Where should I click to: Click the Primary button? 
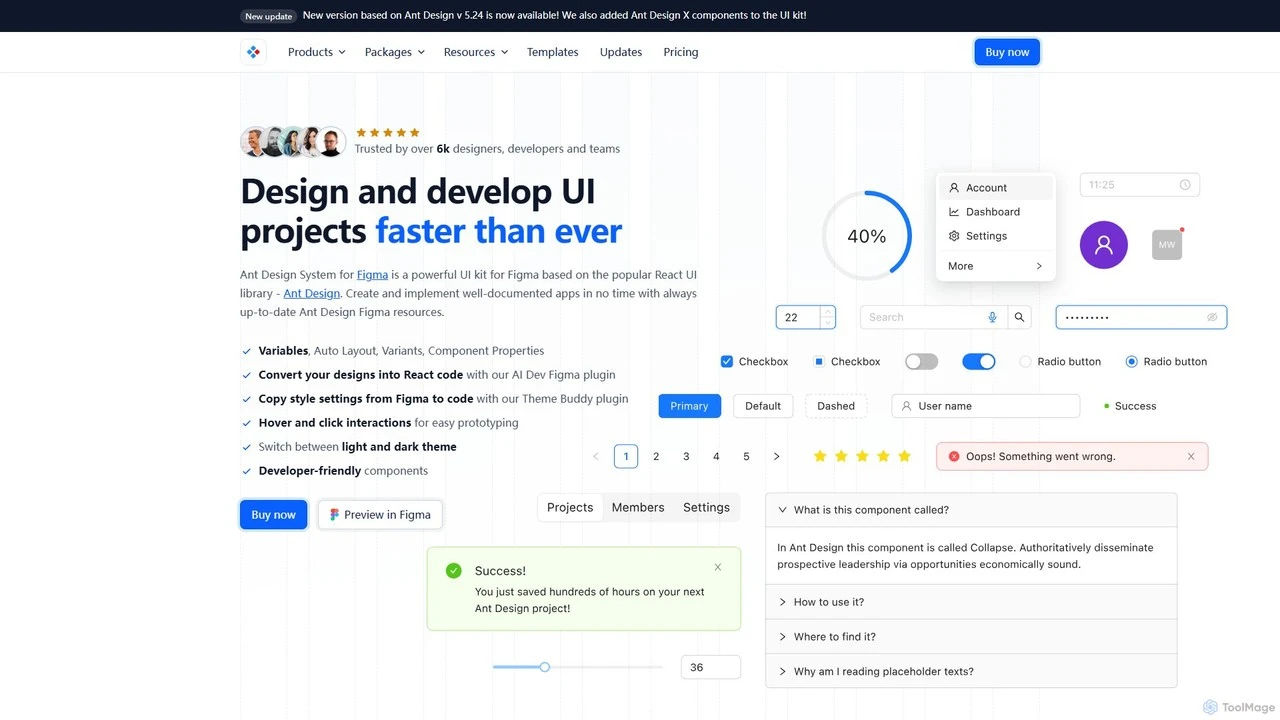click(689, 406)
